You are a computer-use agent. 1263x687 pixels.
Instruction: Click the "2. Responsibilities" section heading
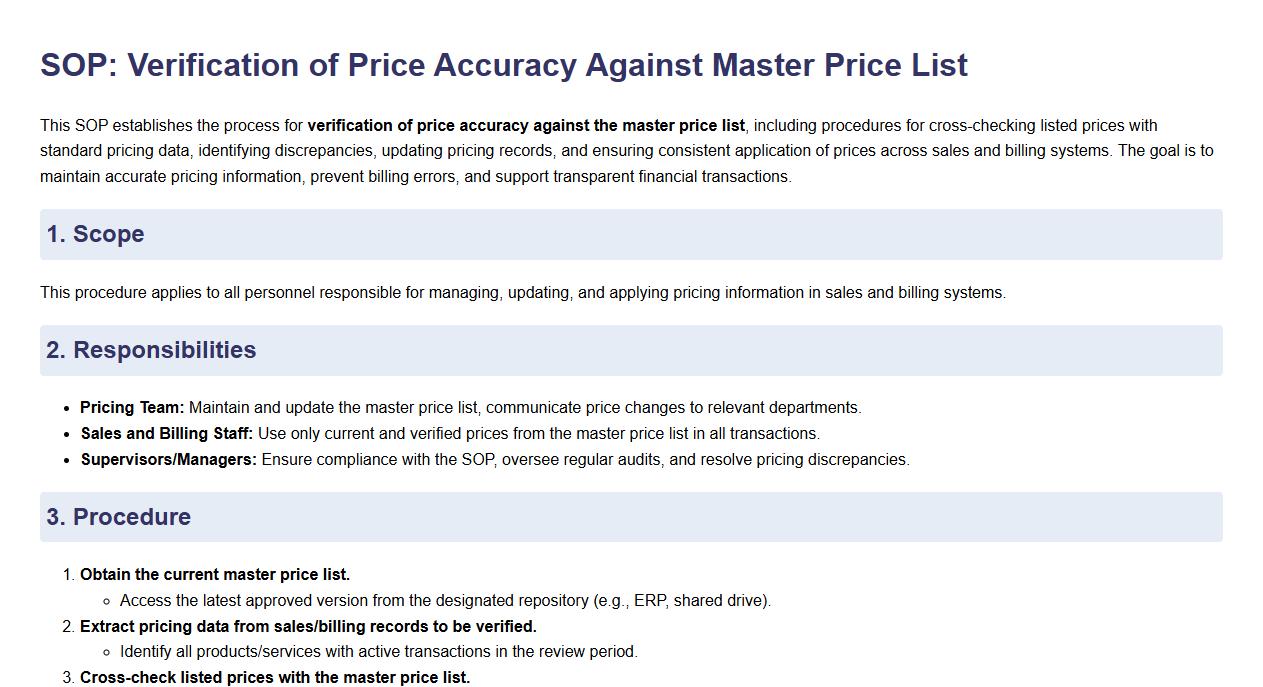(150, 350)
